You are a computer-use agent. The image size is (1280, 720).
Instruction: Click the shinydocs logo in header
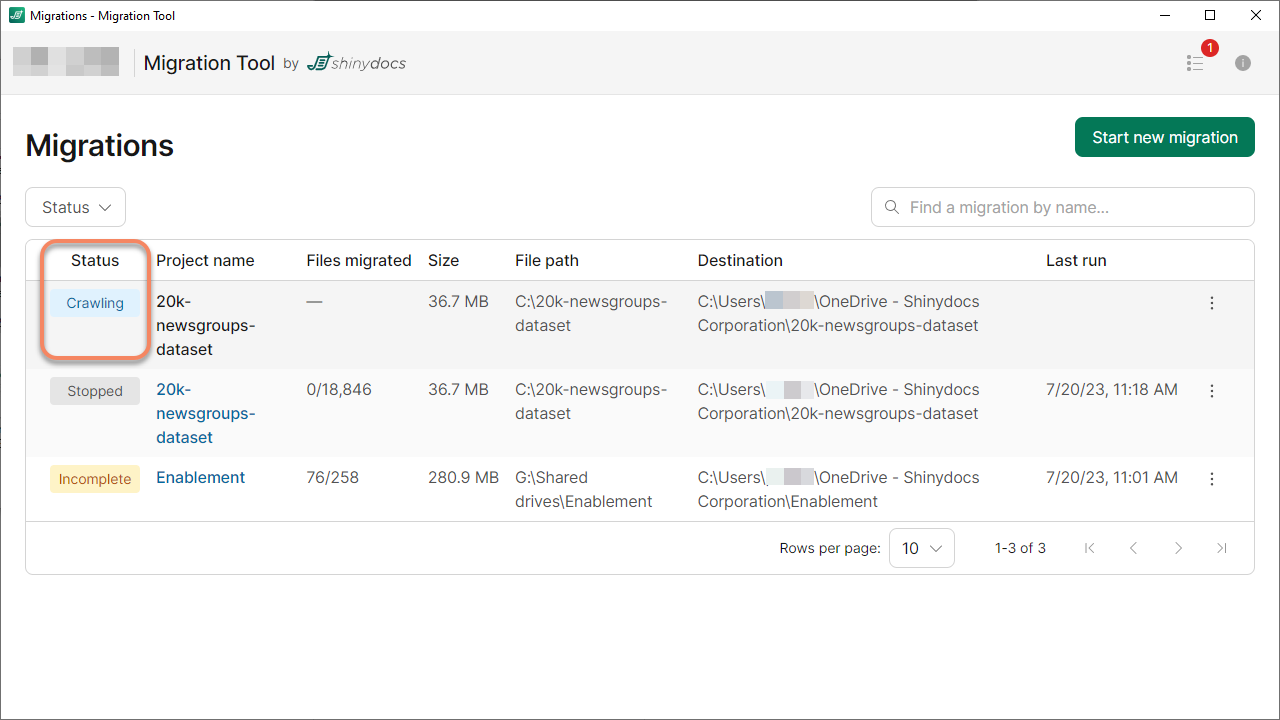coord(356,63)
